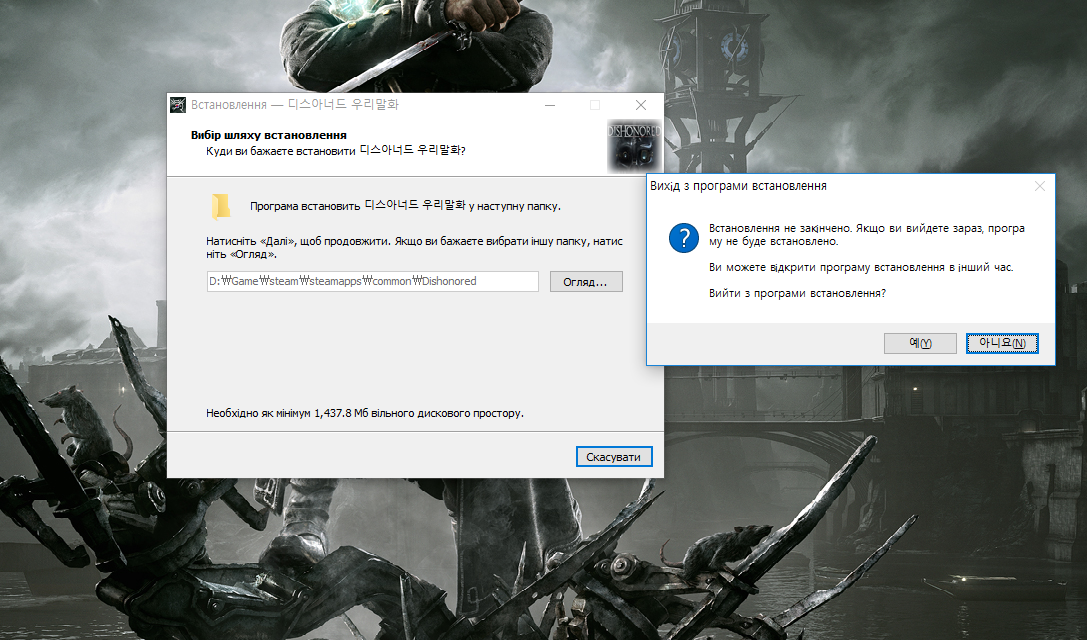Click the instruction text starting Натисніть «Далі»

pyautogui.click(x=414, y=248)
